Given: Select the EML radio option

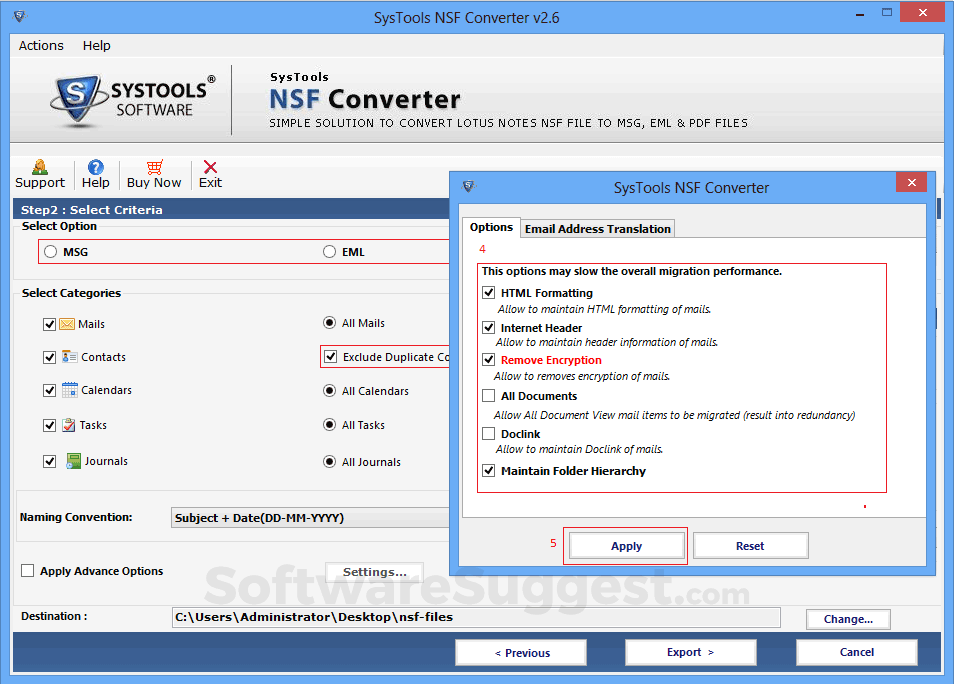Looking at the screenshot, I should pyautogui.click(x=329, y=252).
